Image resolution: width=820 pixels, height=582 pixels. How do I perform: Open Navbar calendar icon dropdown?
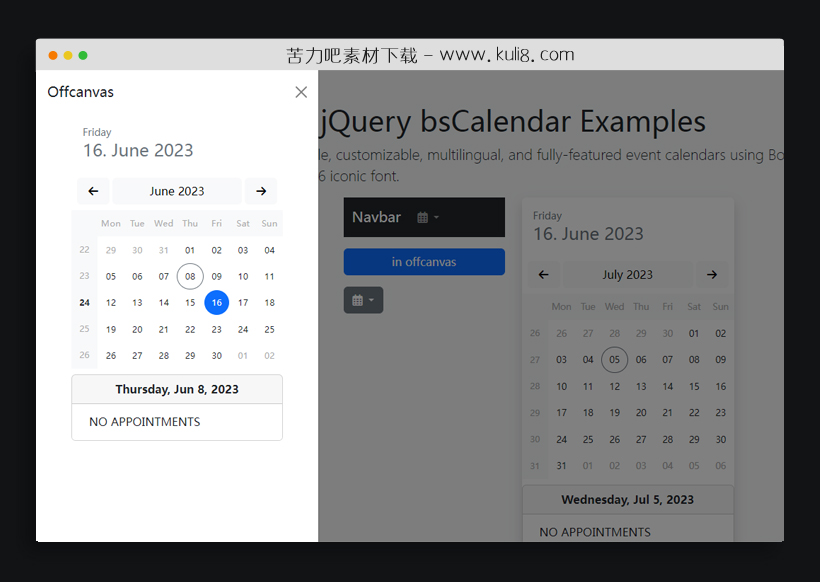tap(427, 217)
